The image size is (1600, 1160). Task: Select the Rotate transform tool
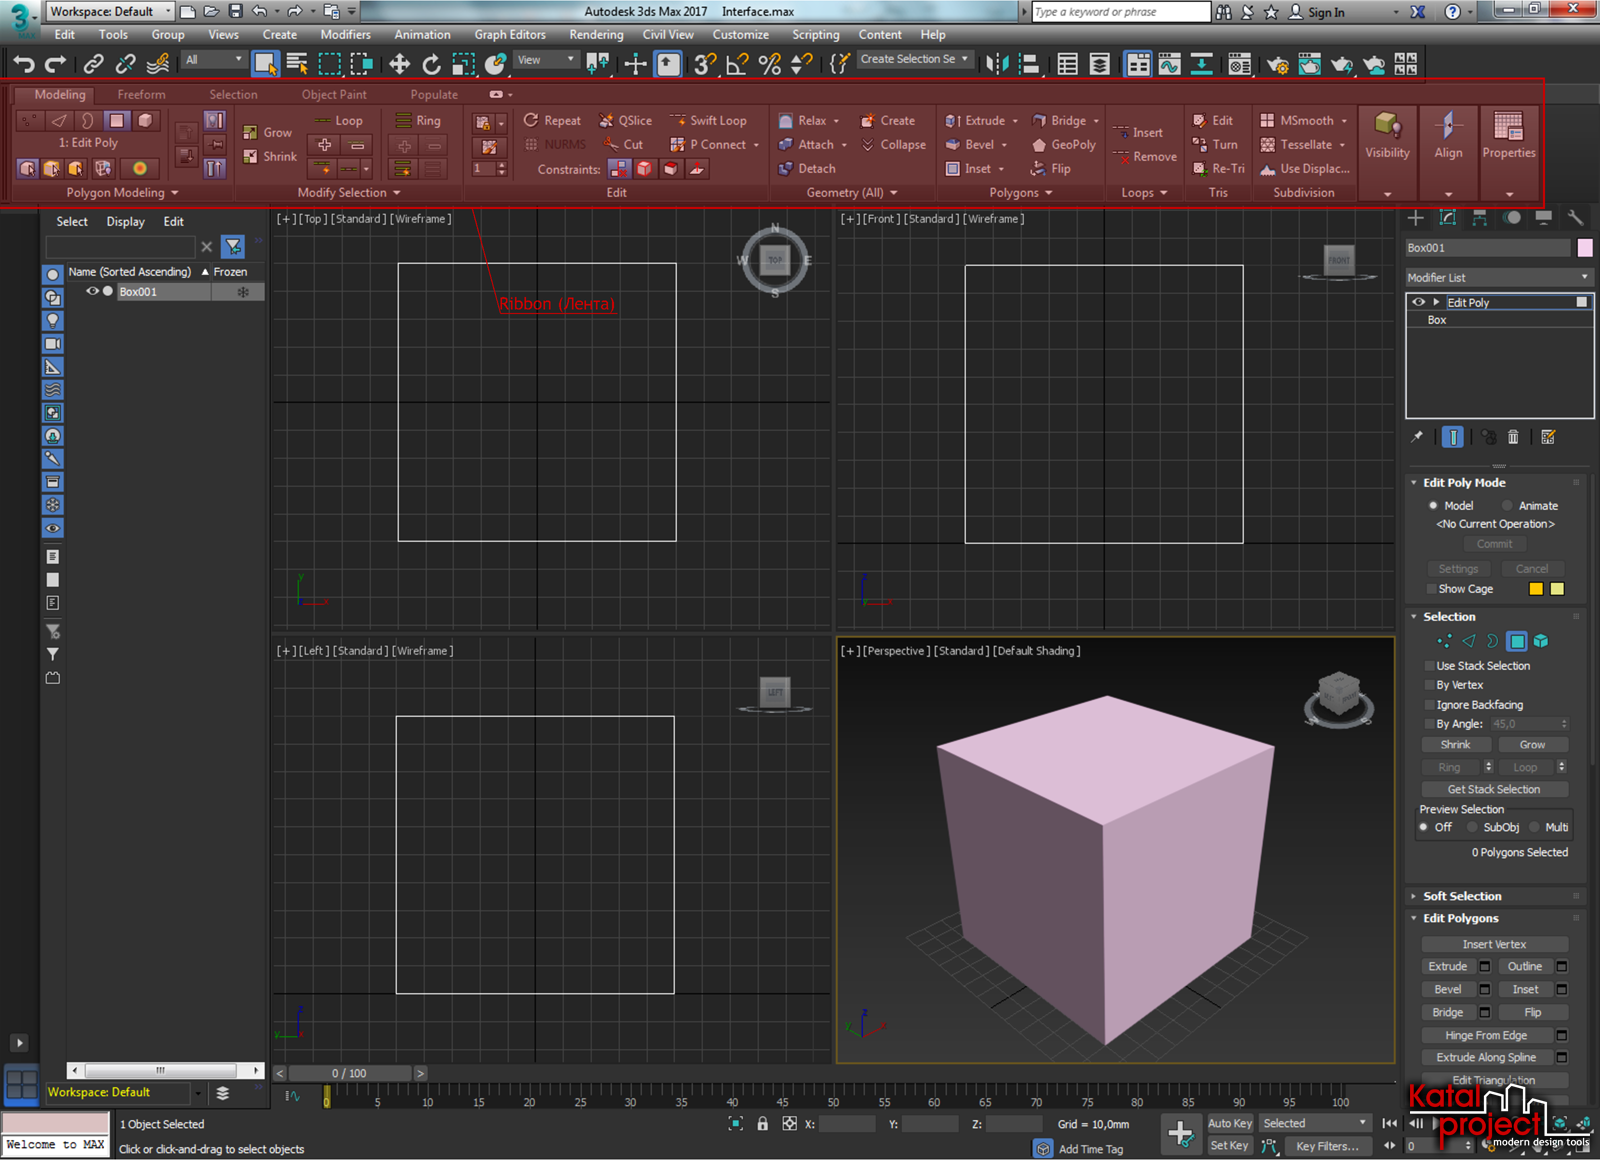[431, 64]
